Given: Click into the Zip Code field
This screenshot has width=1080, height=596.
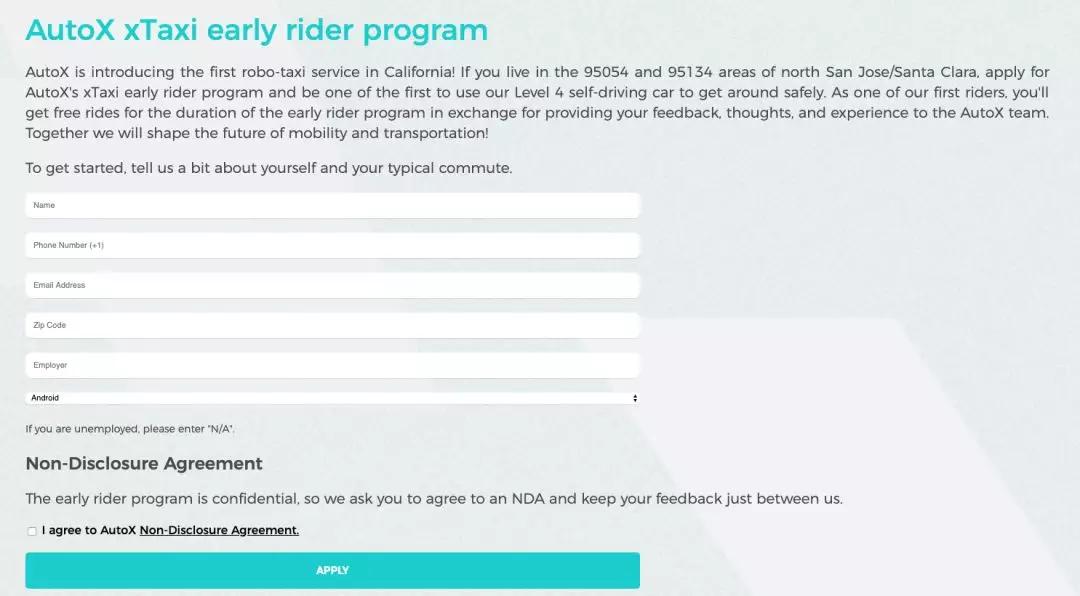Looking at the screenshot, I should click(332, 325).
